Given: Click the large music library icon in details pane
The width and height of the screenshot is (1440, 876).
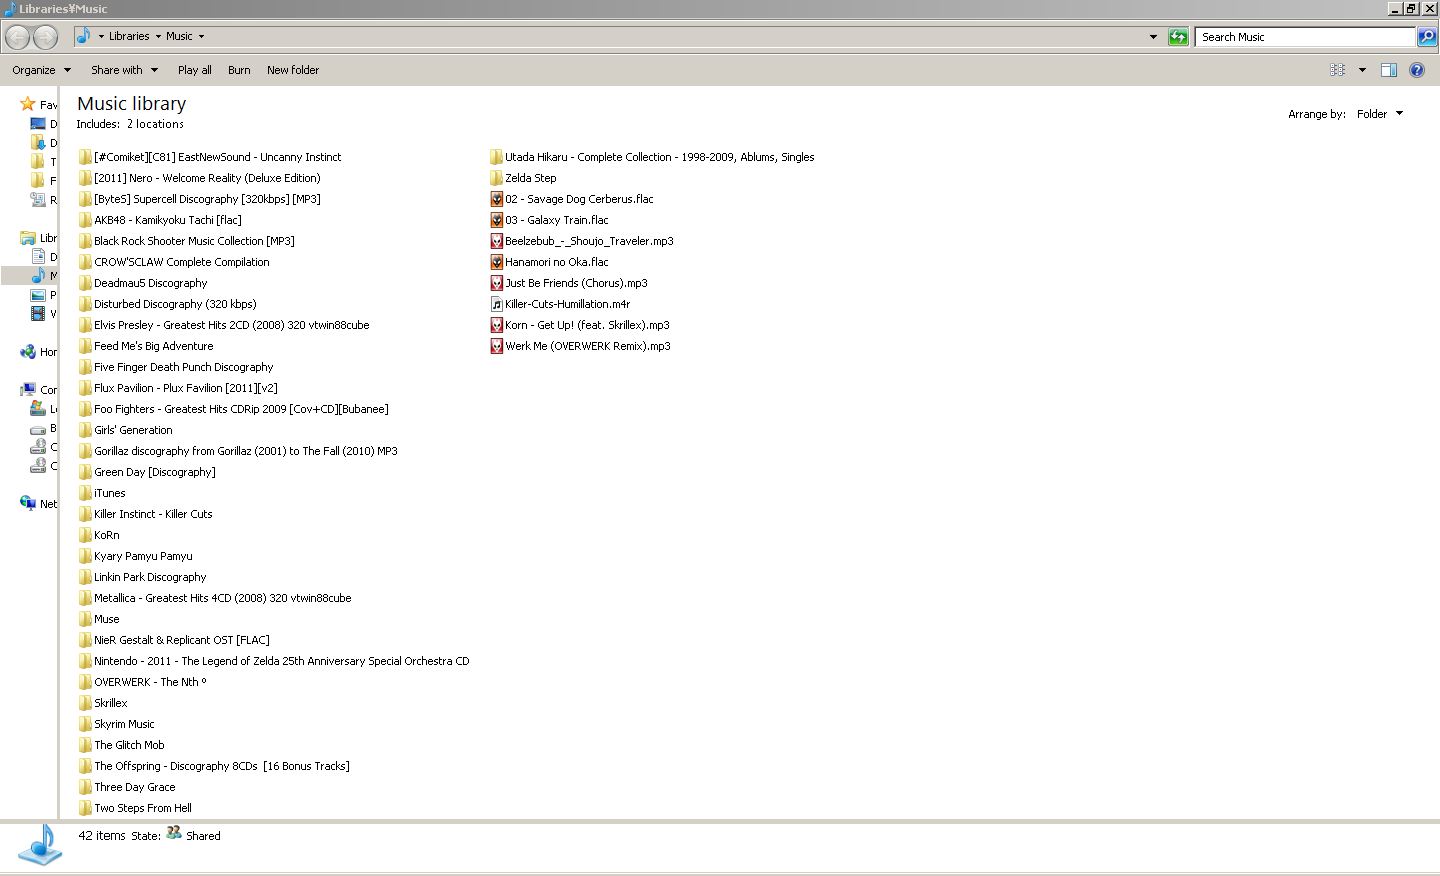Looking at the screenshot, I should (x=40, y=846).
